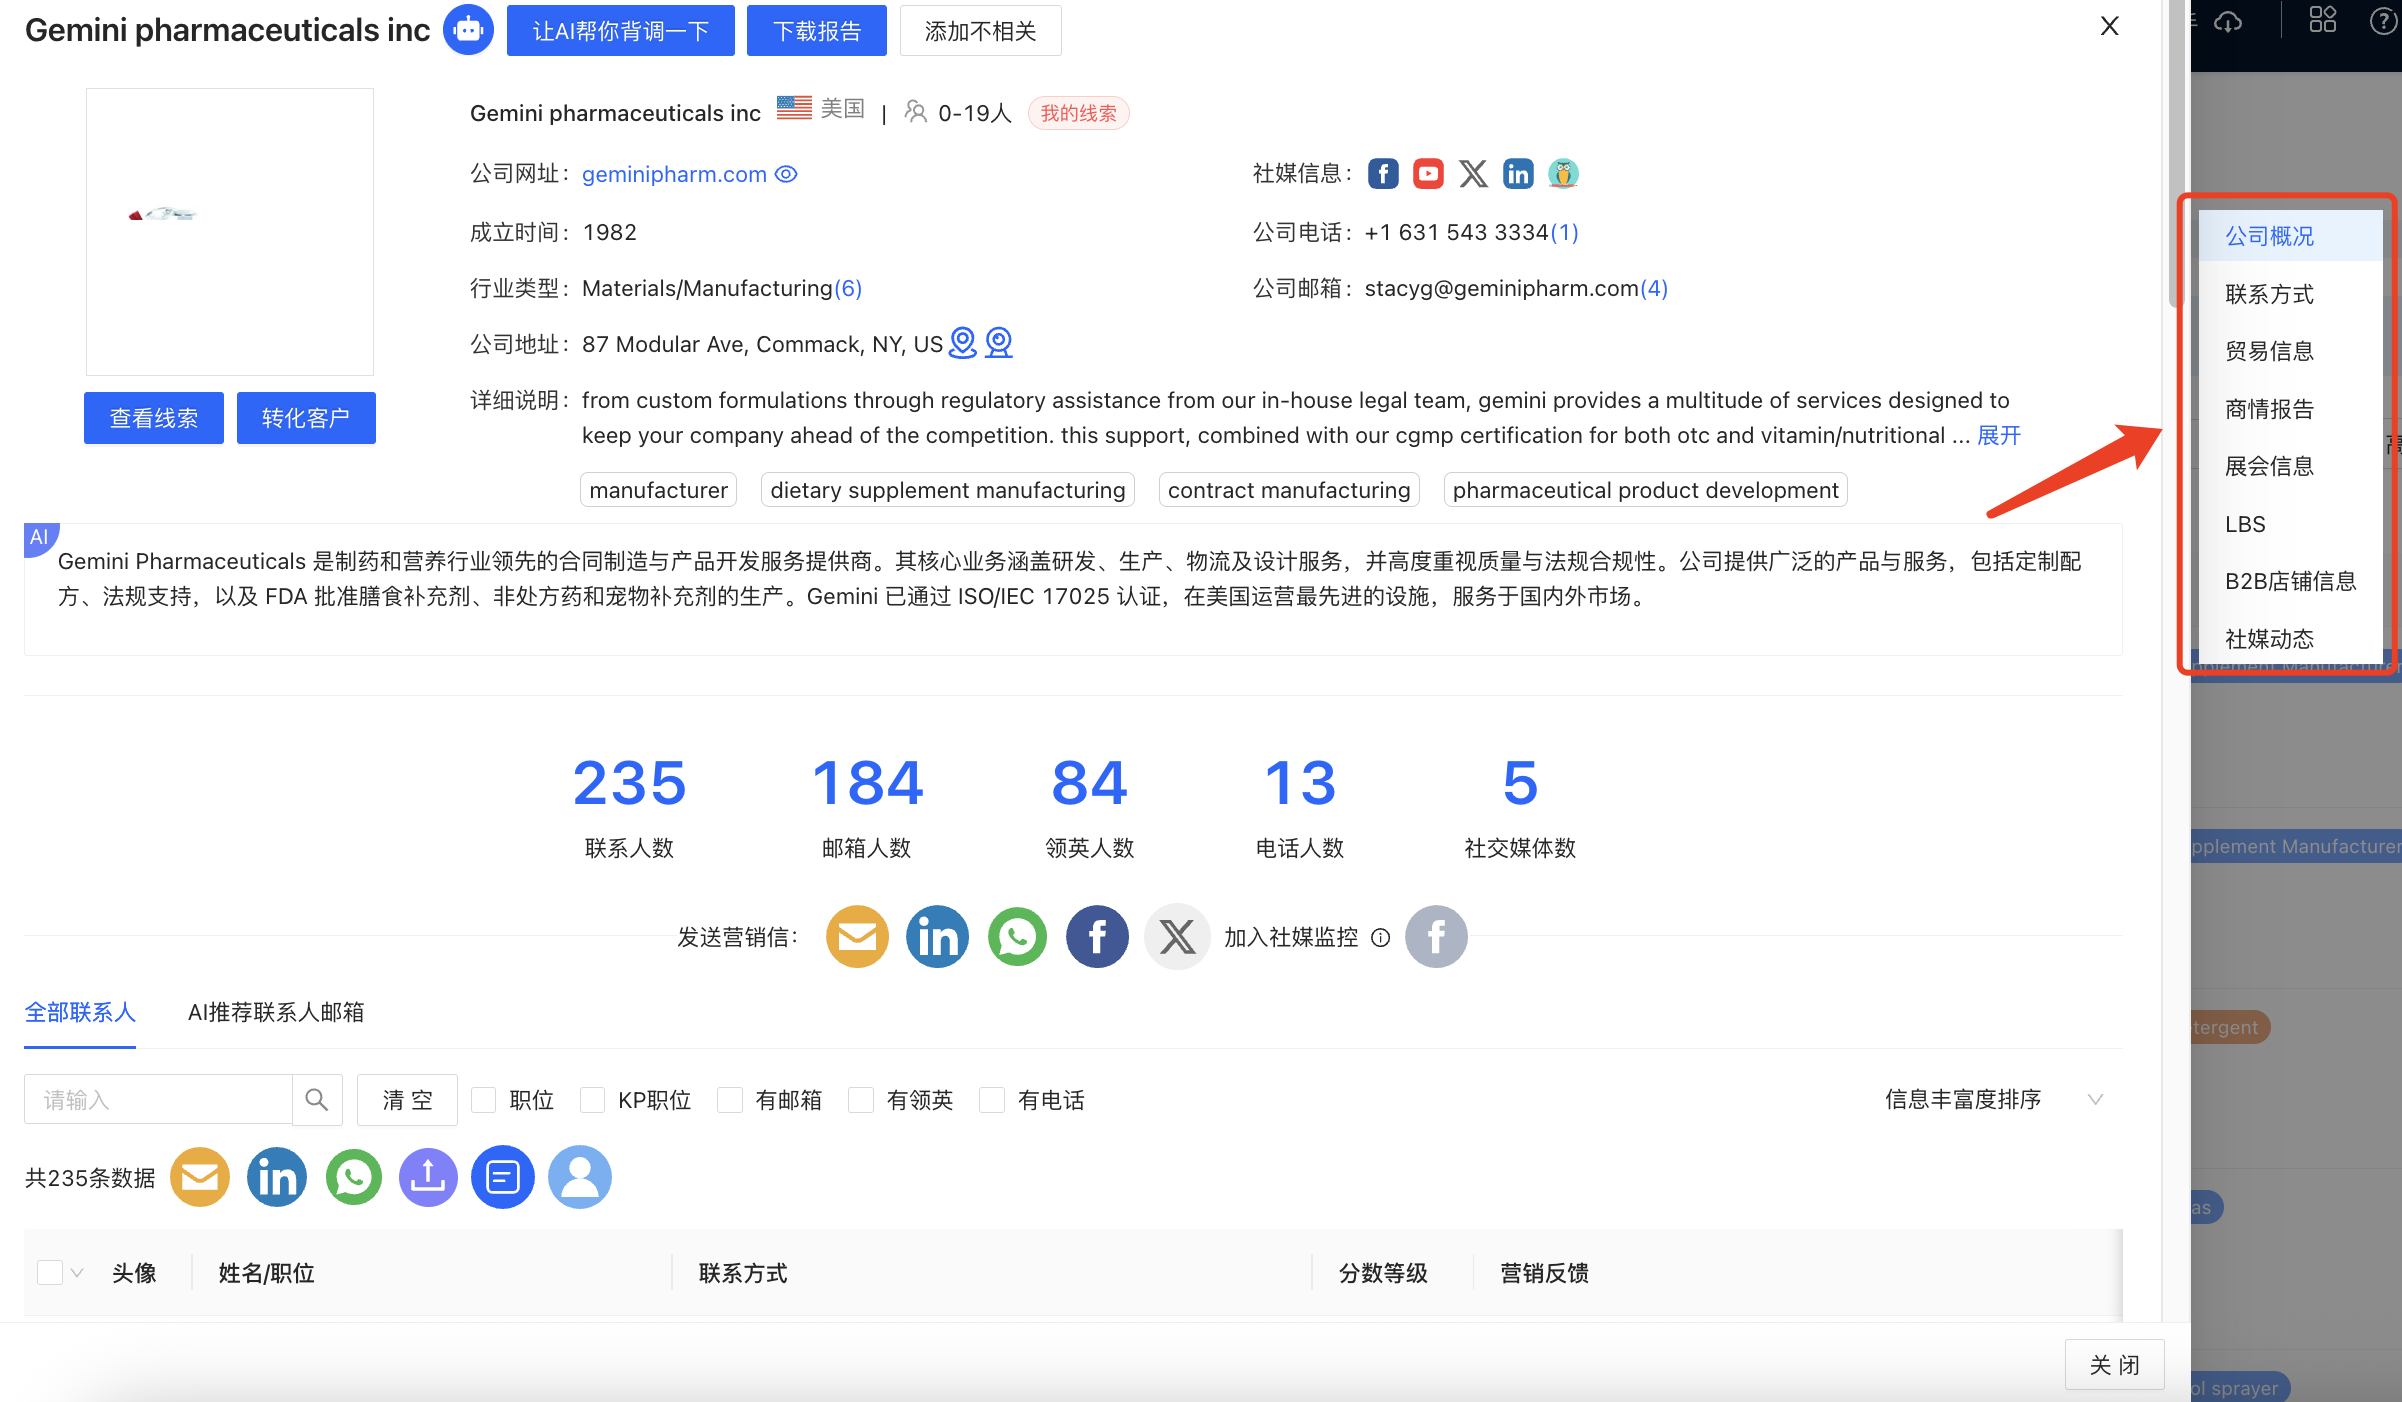Tick the select-all checkbox in table header
This screenshot has width=2402, height=1402.
(x=50, y=1273)
